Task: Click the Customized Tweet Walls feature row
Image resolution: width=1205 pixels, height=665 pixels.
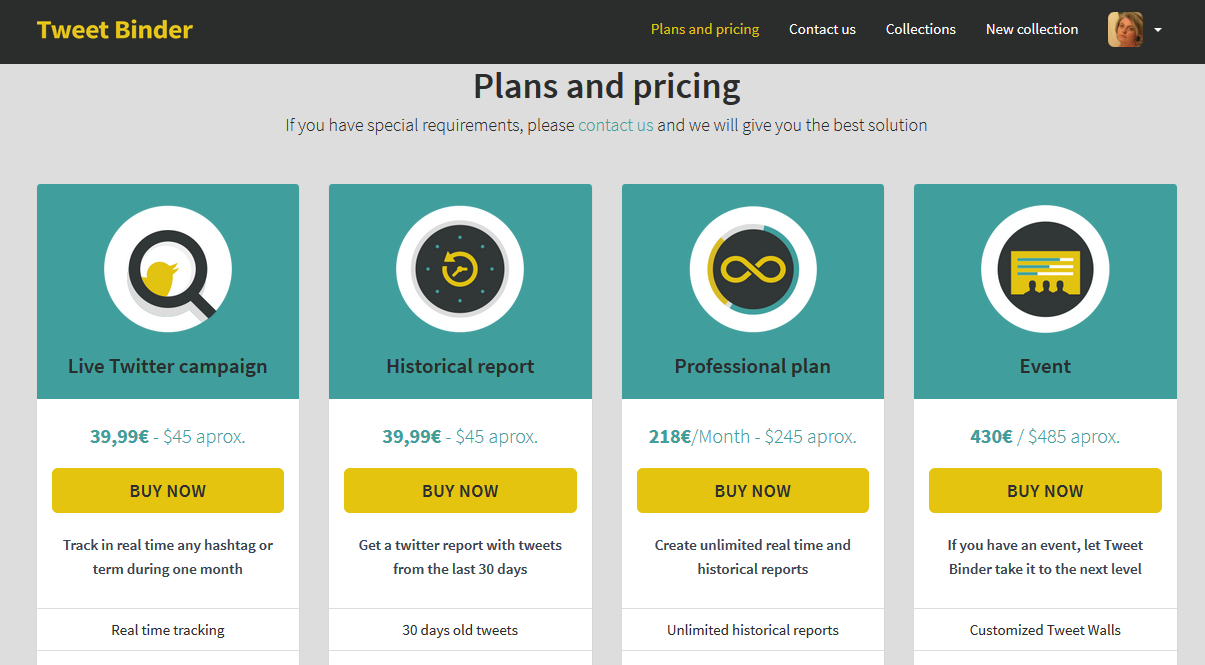Action: pos(1045,630)
